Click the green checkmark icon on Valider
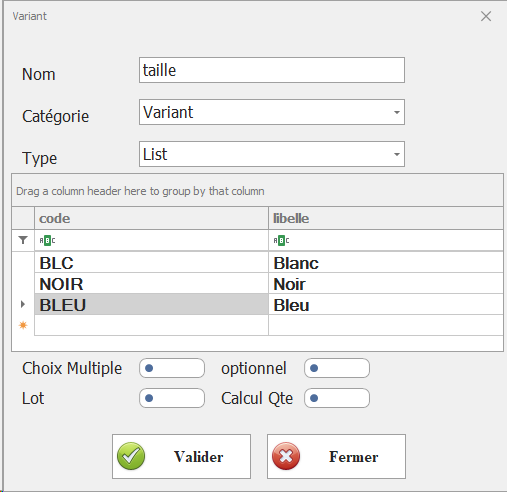The height and width of the screenshot is (492, 507). (131, 456)
